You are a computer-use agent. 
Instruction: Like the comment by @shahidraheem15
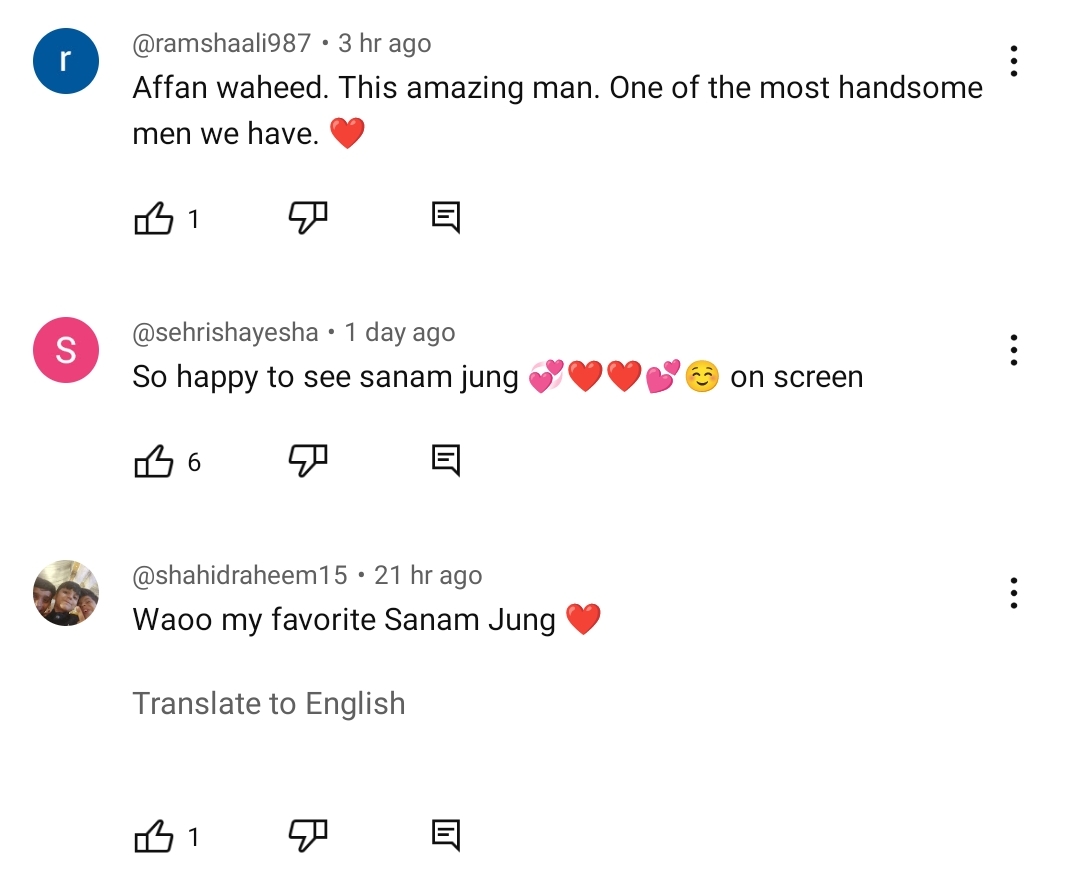pos(154,836)
